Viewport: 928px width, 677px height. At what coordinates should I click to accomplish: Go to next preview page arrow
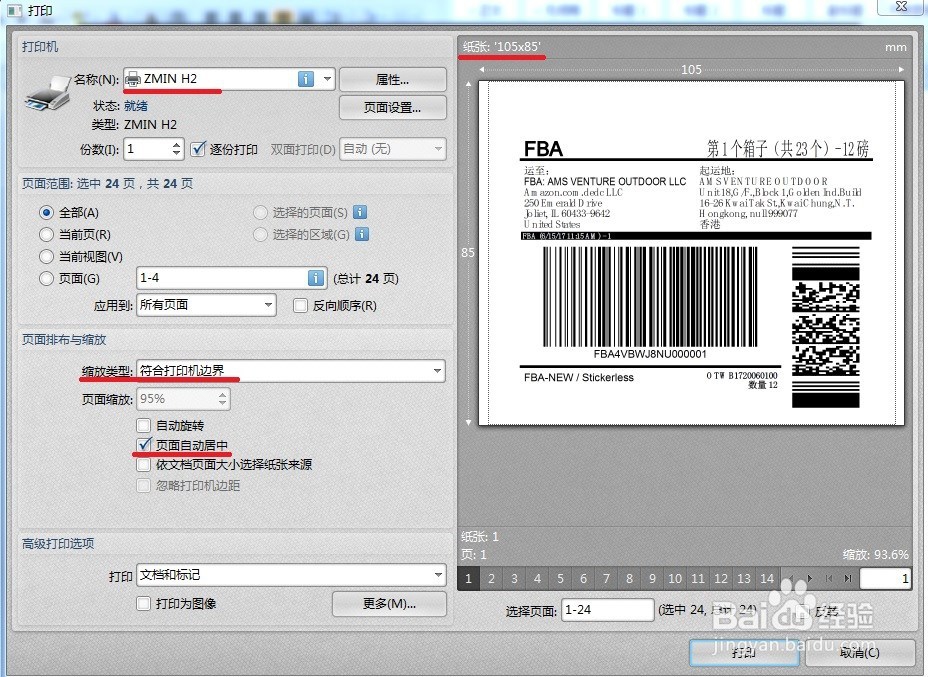coord(809,579)
